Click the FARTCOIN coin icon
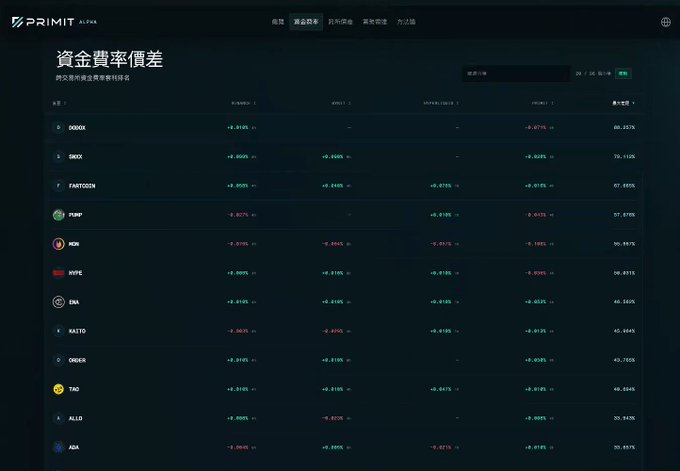Viewport: 680px width, 471px height. pos(59,186)
